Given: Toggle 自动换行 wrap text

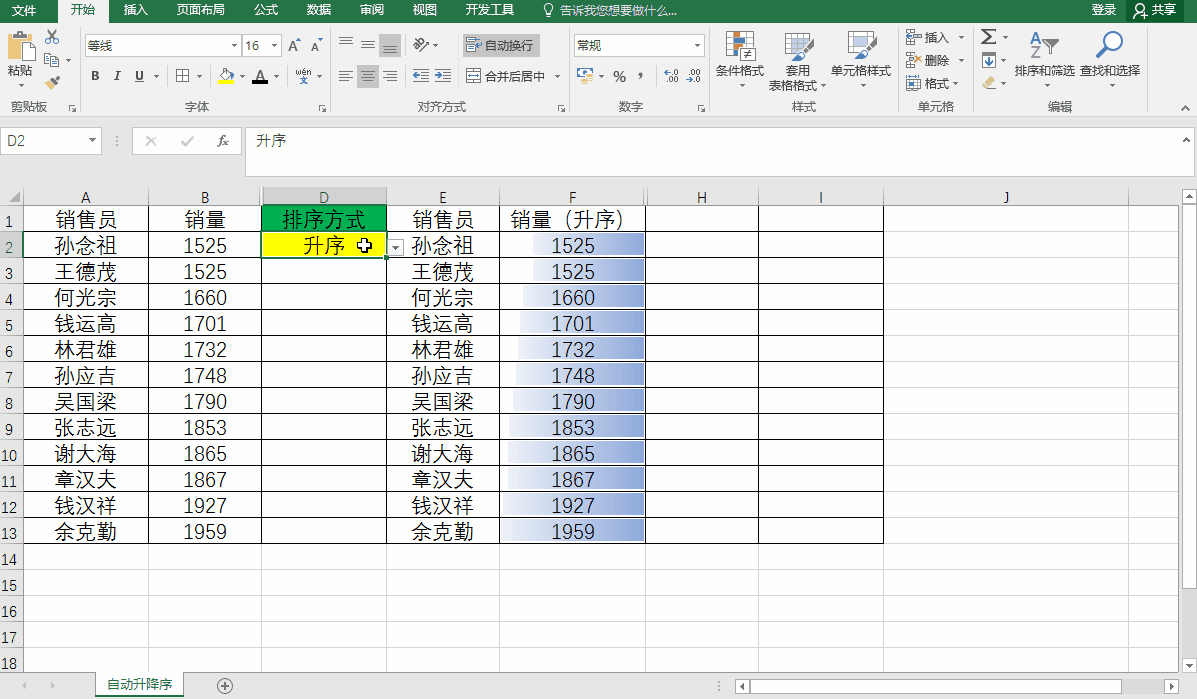Looking at the screenshot, I should coord(500,45).
